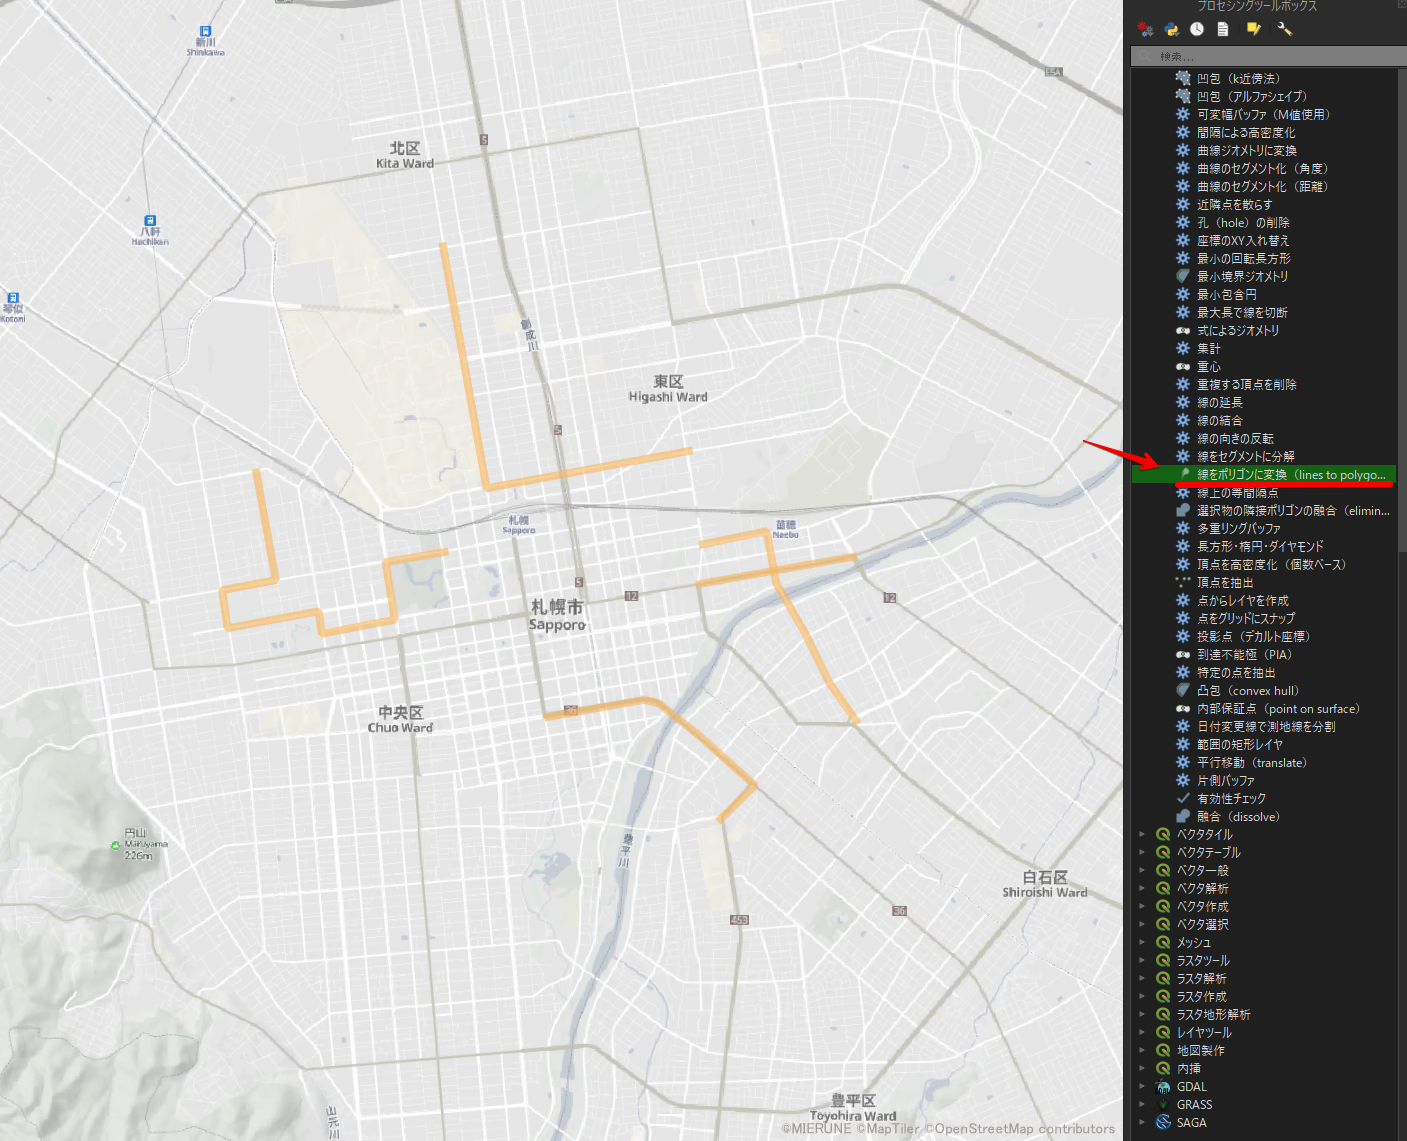This screenshot has width=1407, height=1141.
Task: Click the icon beside 最小境界ジオメトリ
Action: coord(1183,276)
